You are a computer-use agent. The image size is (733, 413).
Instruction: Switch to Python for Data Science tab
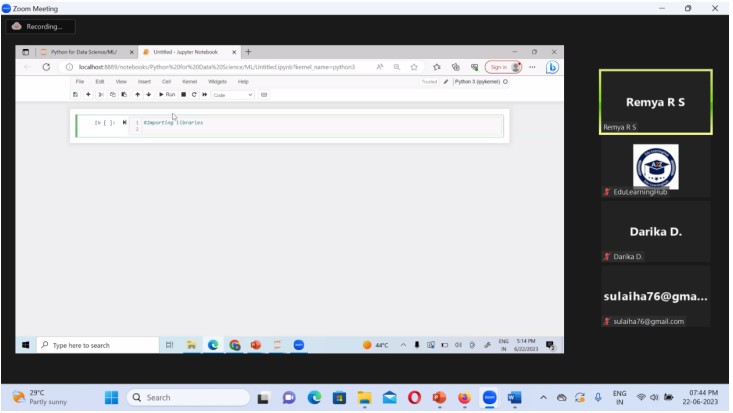[83, 51]
